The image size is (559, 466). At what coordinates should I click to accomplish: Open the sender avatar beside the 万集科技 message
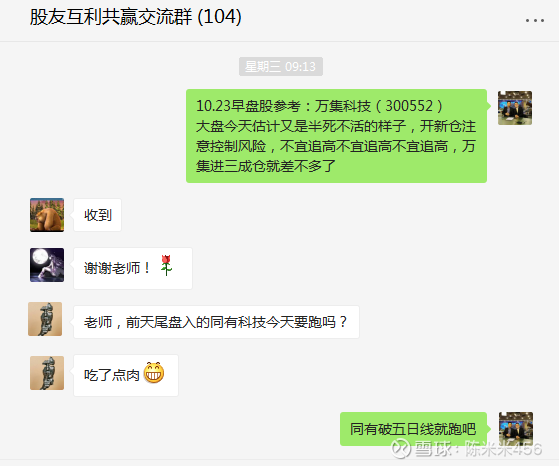(515, 108)
